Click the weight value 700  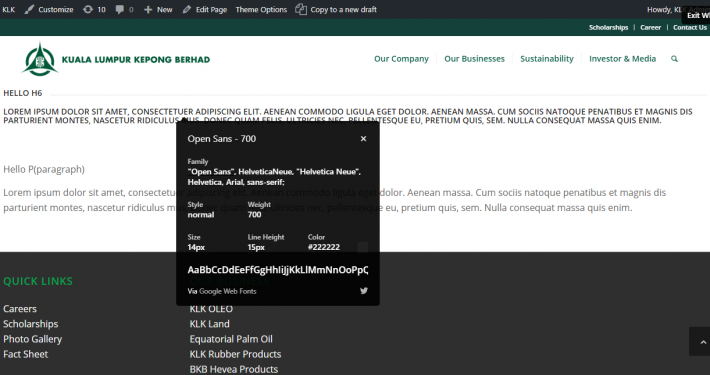pyautogui.click(x=254, y=215)
